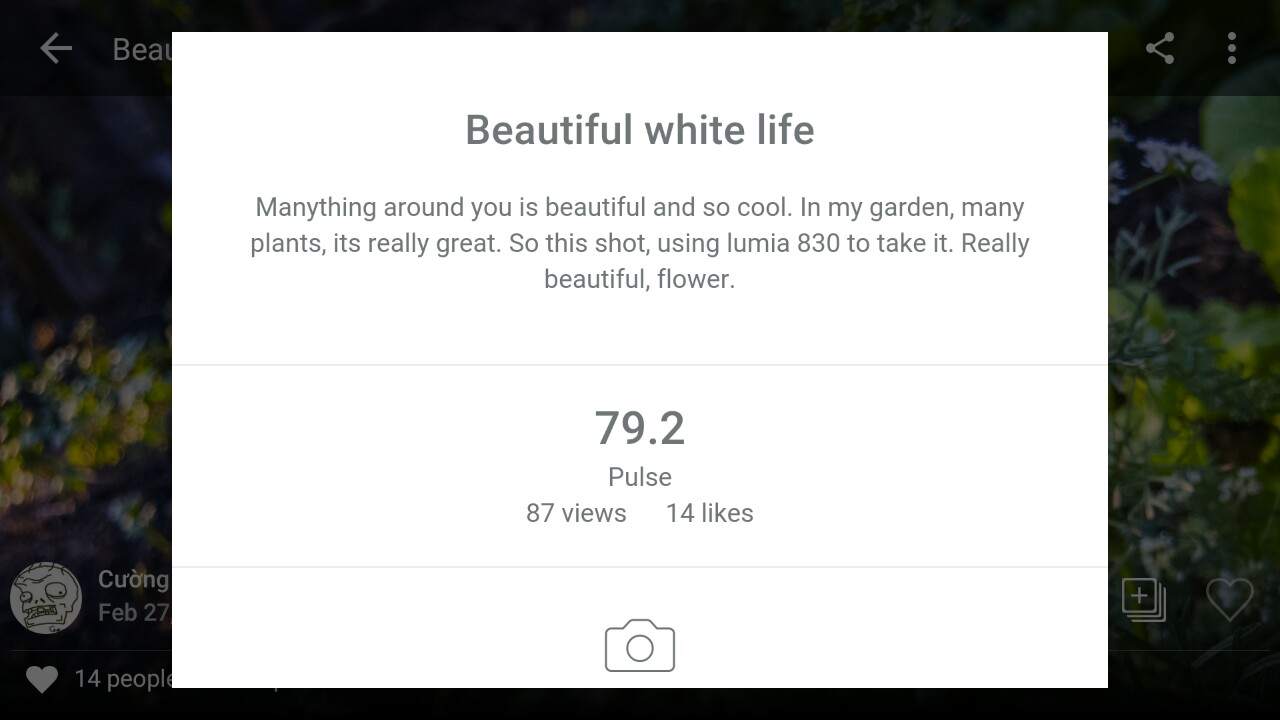Tap the Feb 27 date text
The width and height of the screenshot is (1280, 720).
[134, 612]
